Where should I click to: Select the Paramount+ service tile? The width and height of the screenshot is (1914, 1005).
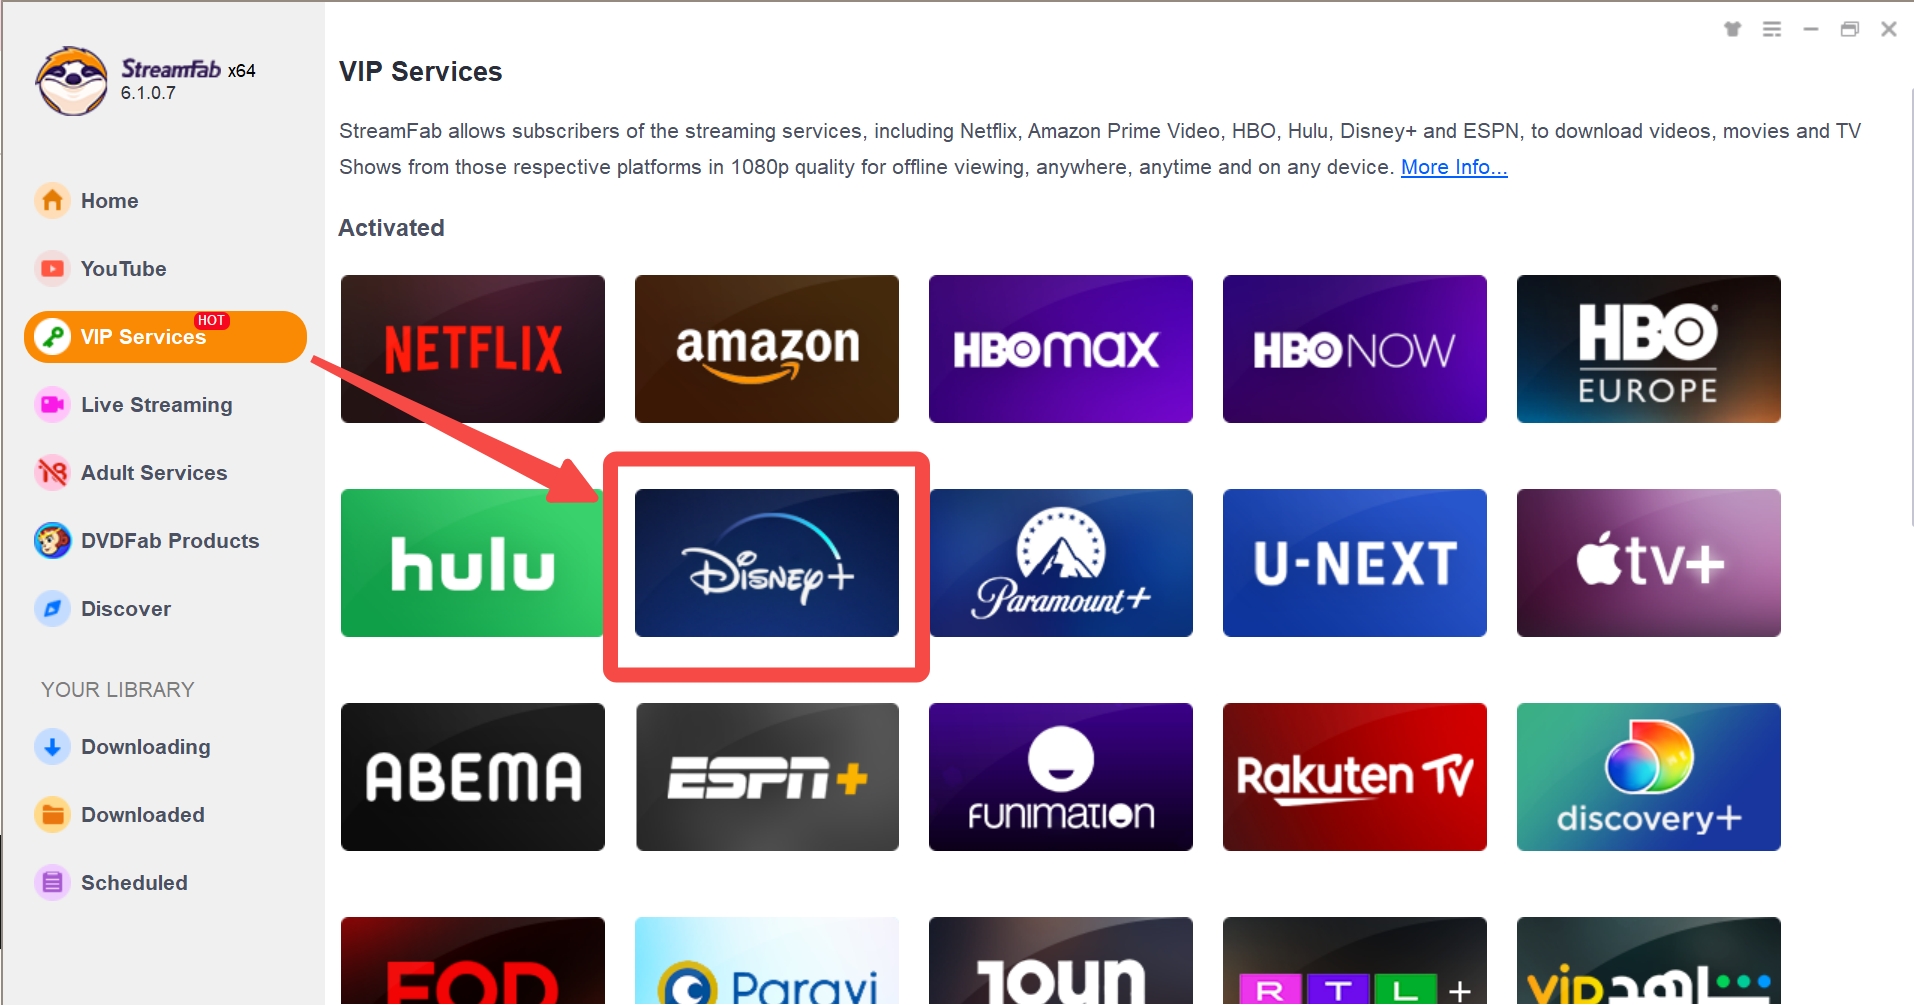point(1060,563)
